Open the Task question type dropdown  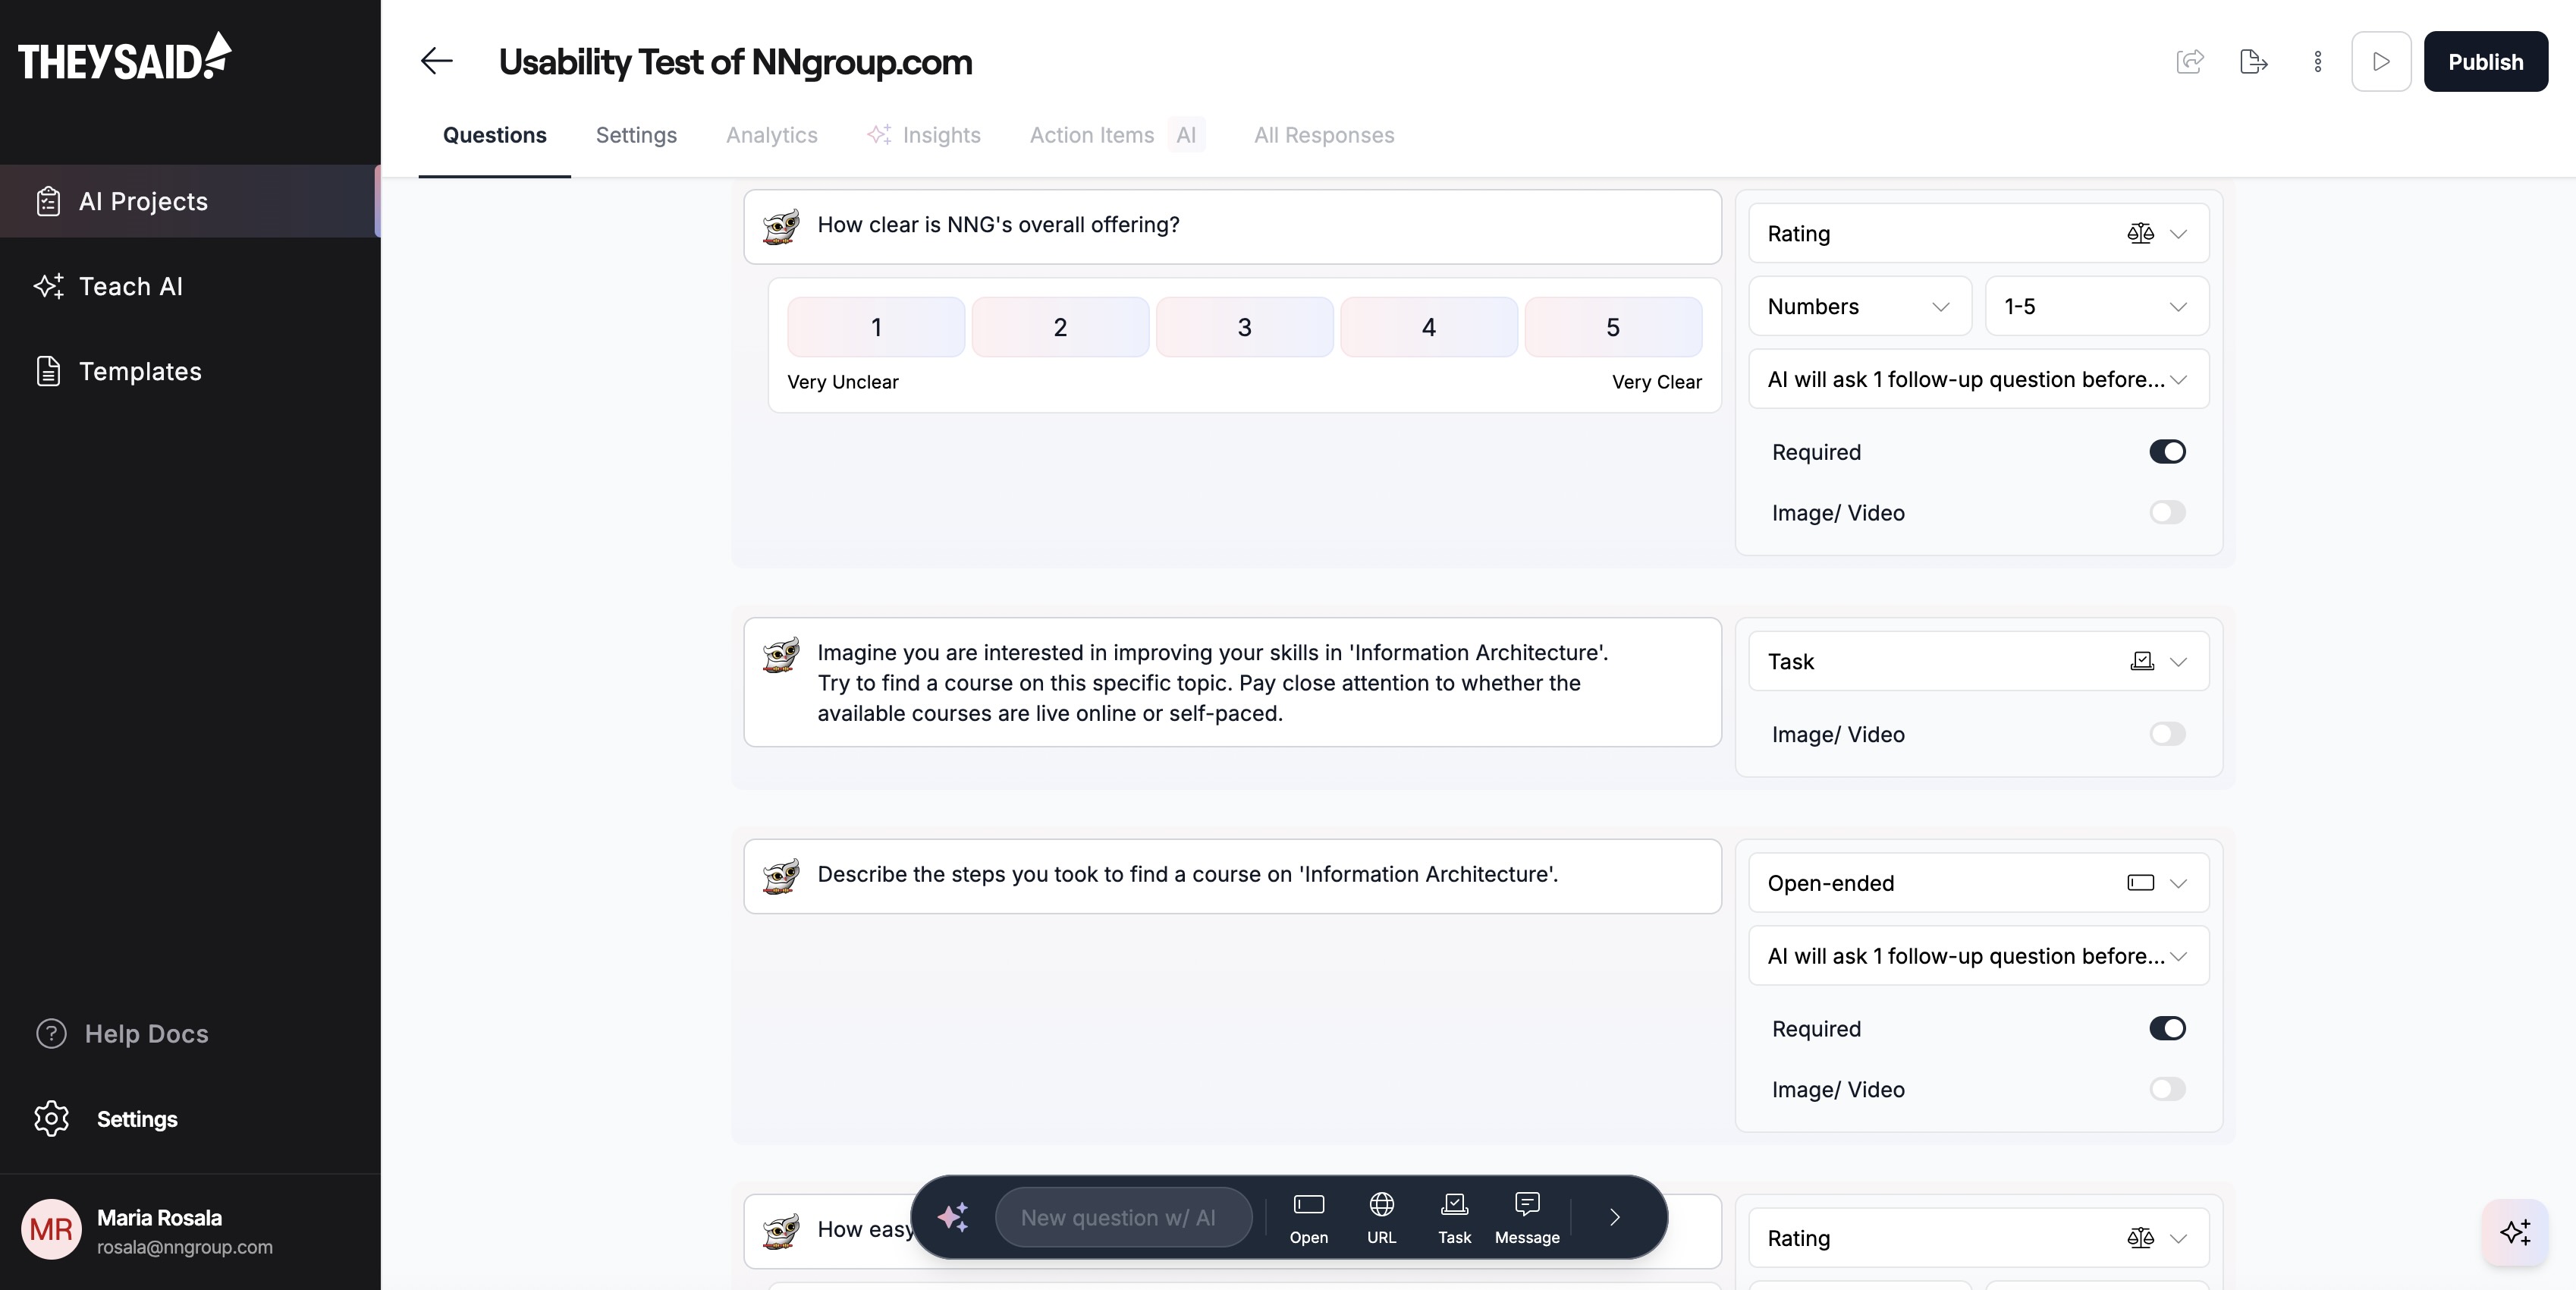pos(1978,661)
